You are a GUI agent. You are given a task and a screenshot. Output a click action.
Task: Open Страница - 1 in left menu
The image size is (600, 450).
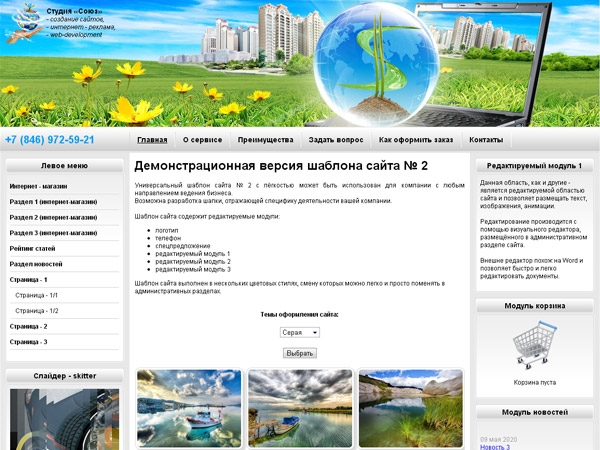pyautogui.click(x=28, y=280)
